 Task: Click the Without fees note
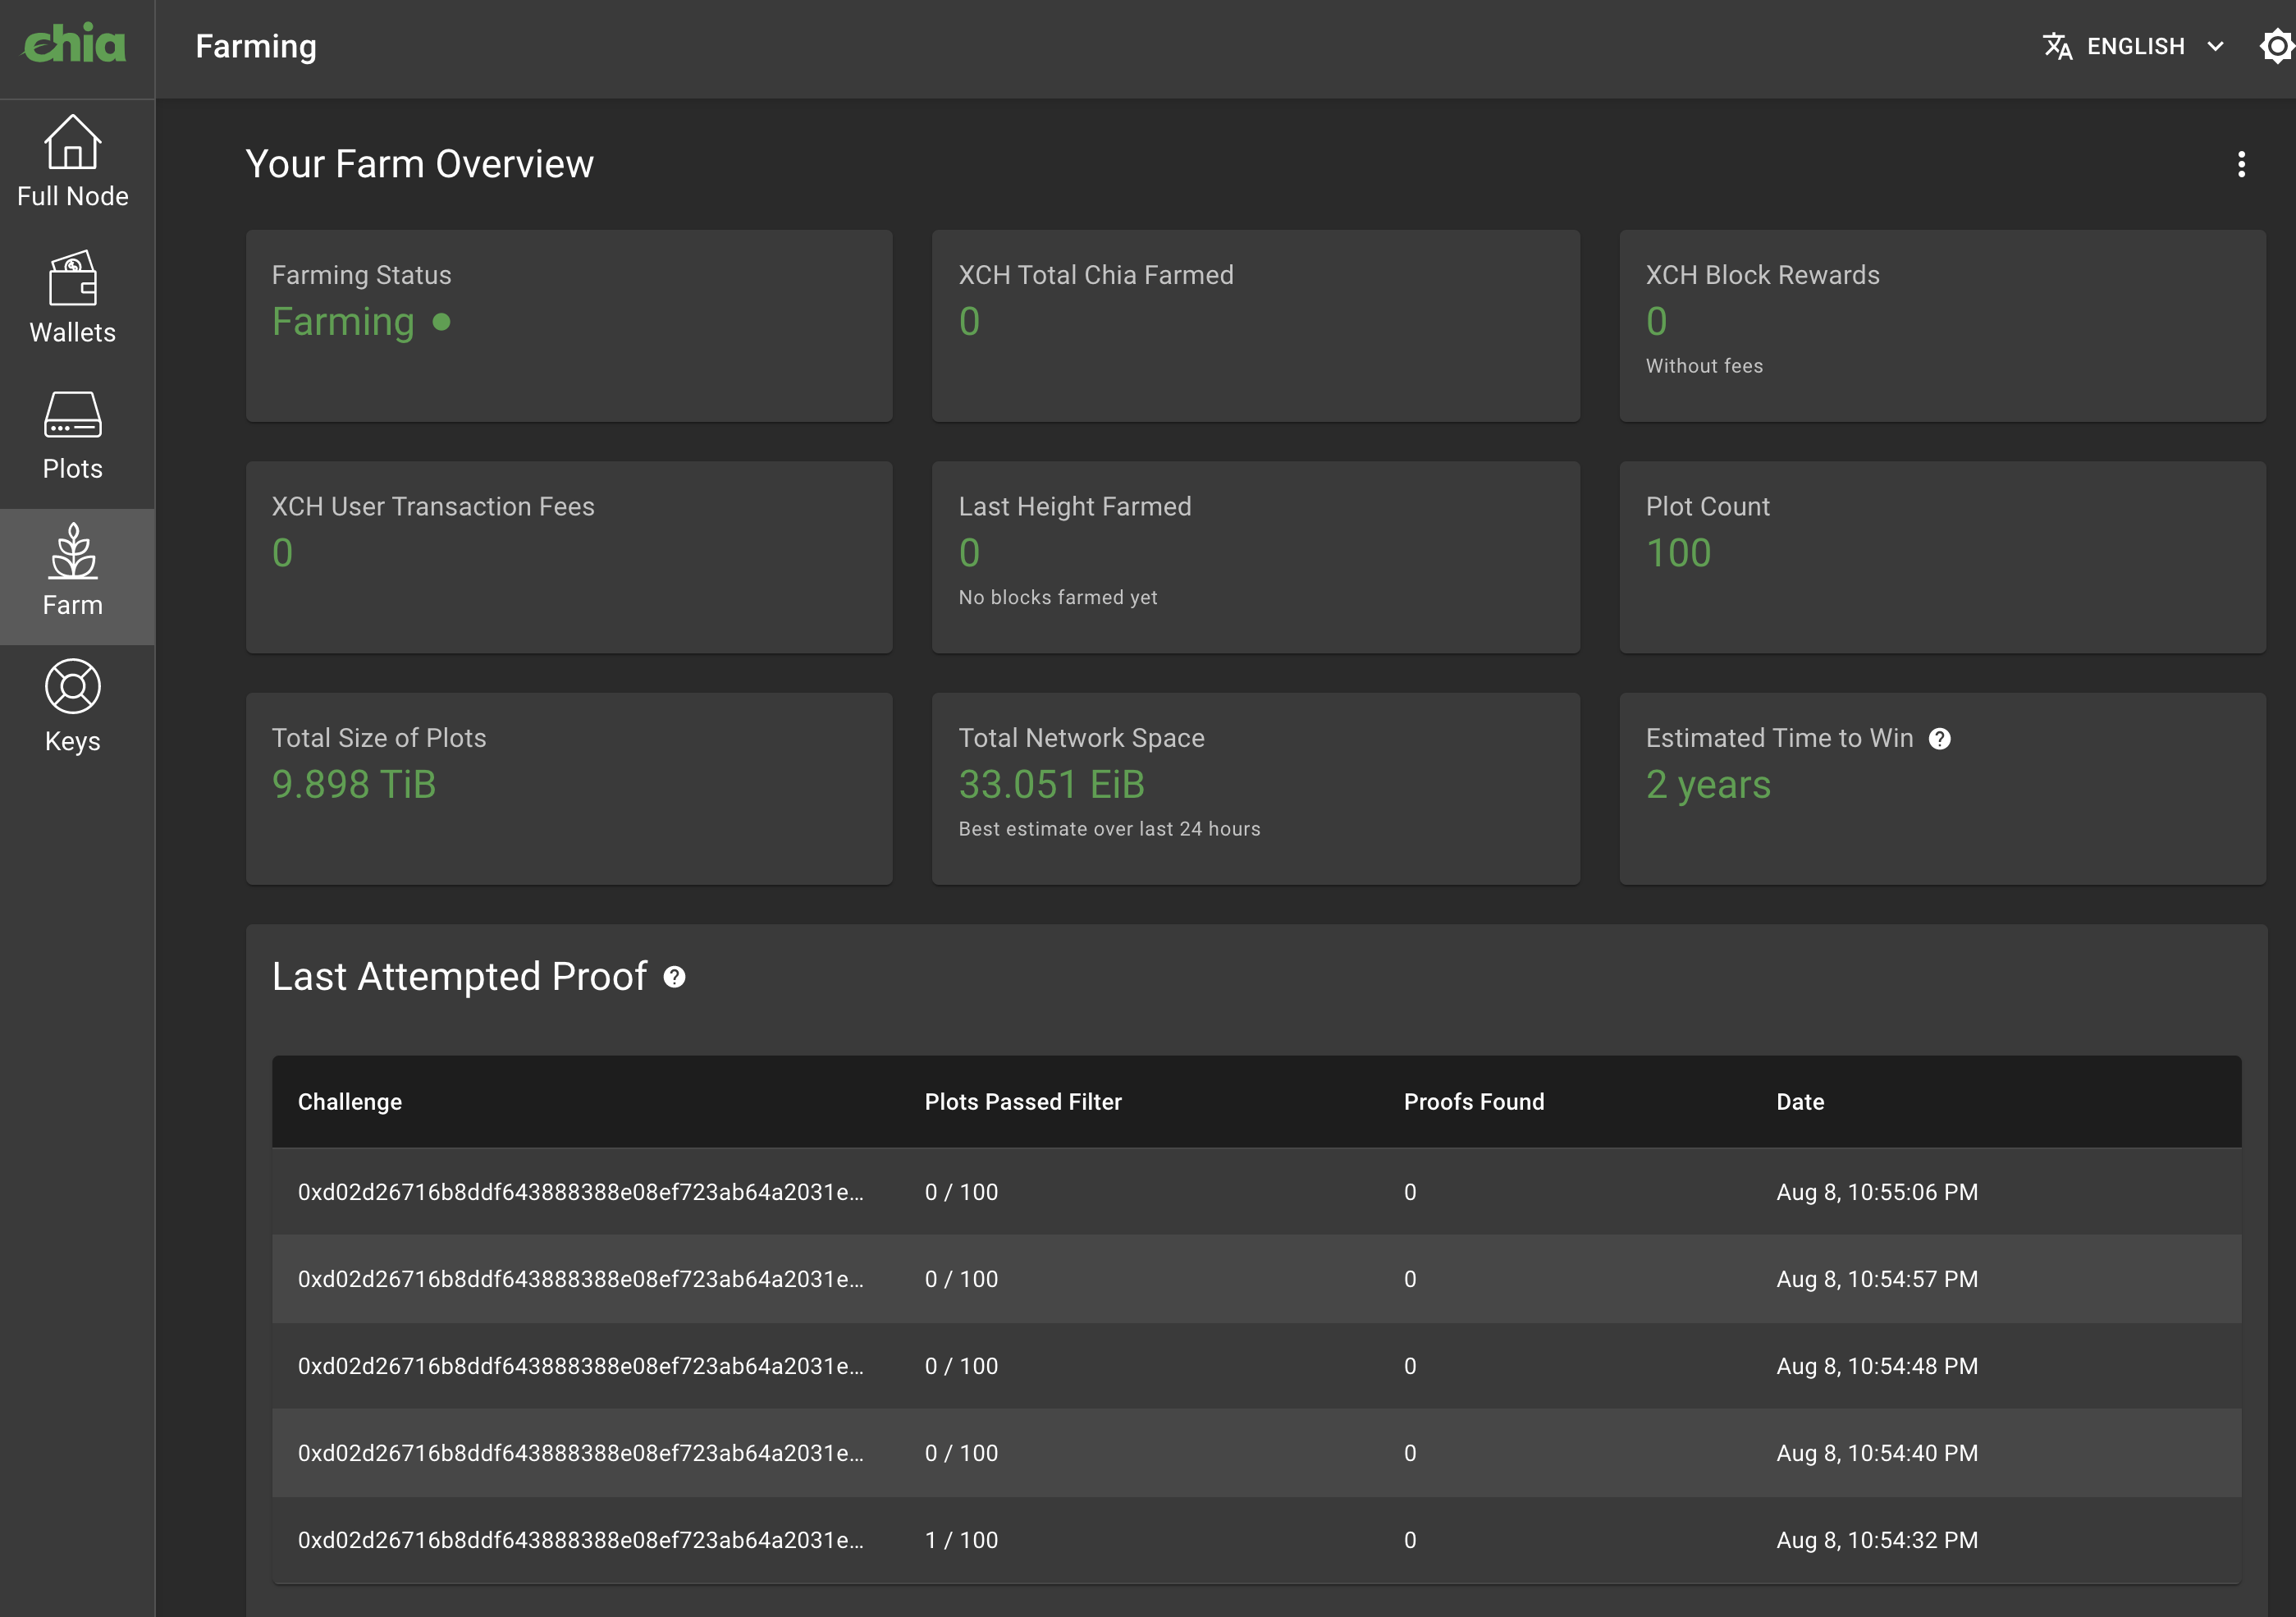(1704, 366)
